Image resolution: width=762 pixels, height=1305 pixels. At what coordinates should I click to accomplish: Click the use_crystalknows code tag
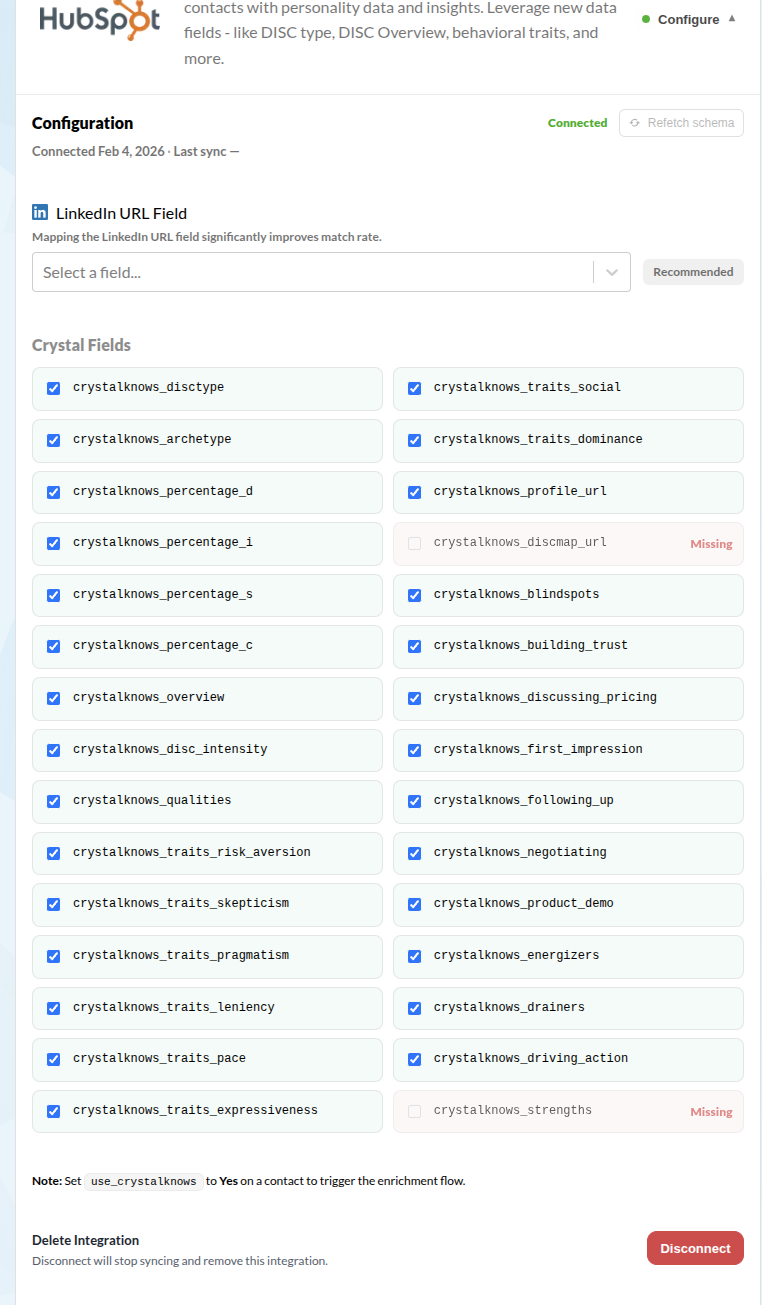point(143,1181)
